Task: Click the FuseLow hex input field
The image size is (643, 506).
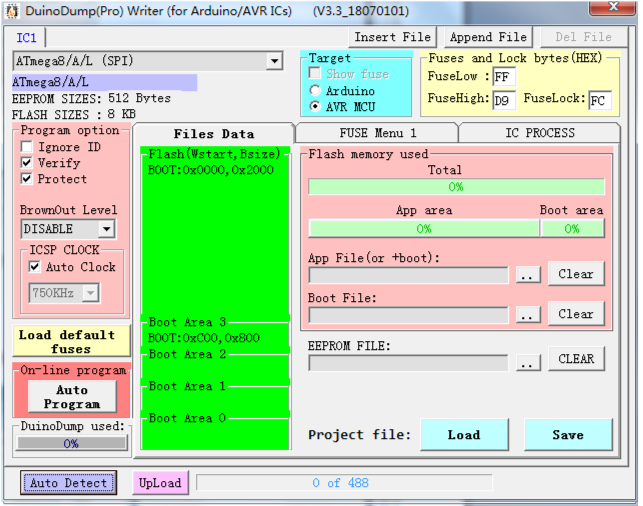Action: 504,77
